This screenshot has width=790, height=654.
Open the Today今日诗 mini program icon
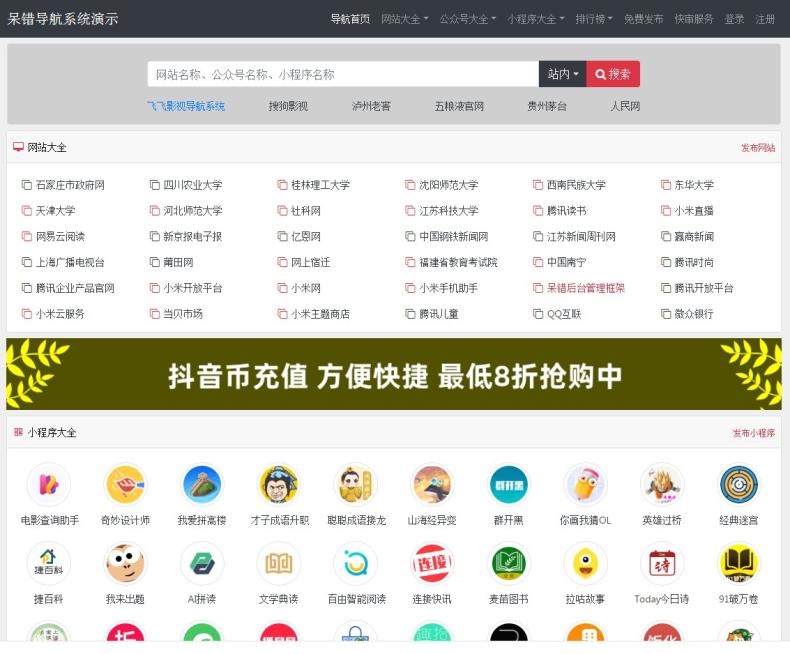[x=662, y=563]
